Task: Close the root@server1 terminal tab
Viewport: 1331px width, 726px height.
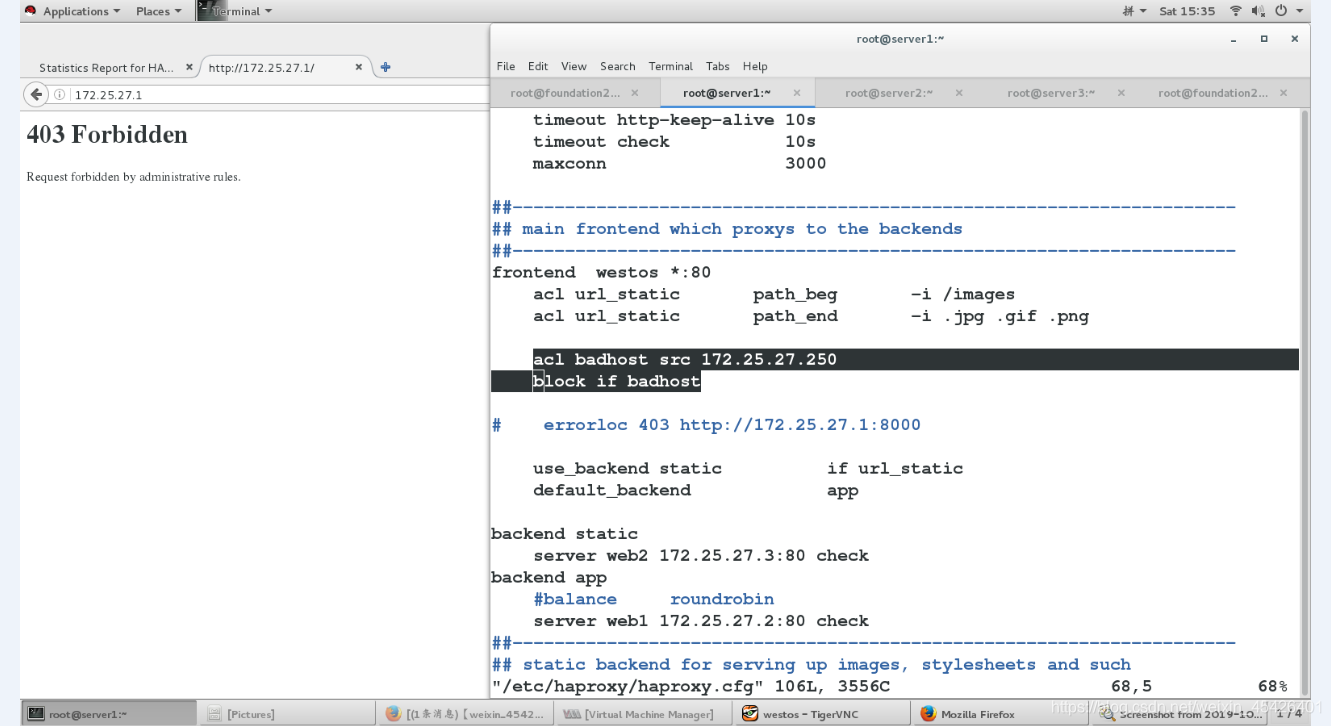Action: tap(797, 93)
